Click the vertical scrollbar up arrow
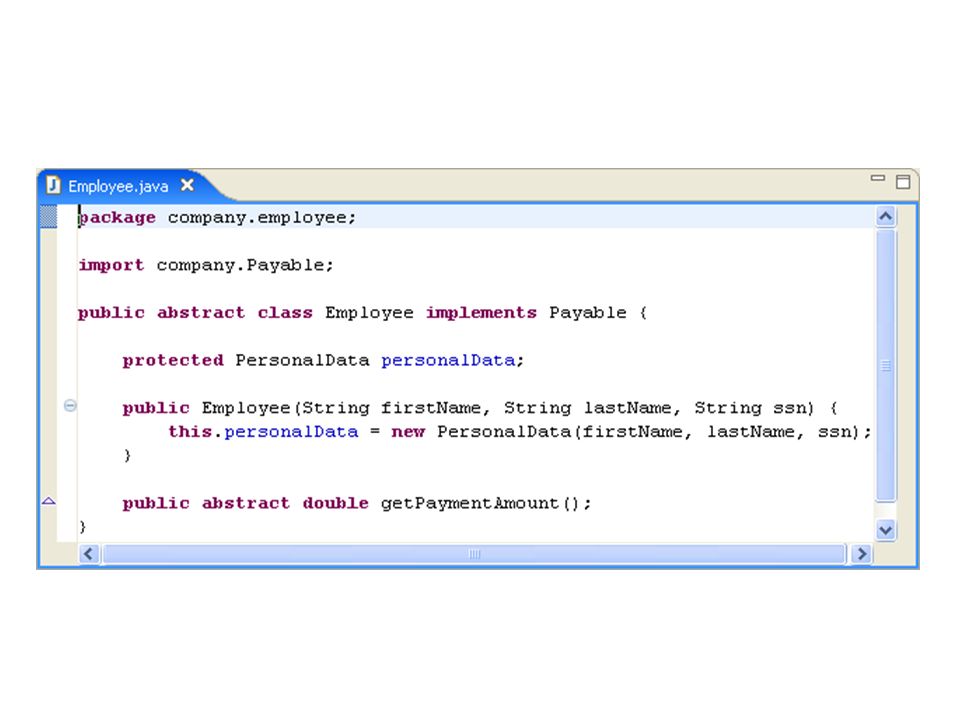 coord(885,216)
